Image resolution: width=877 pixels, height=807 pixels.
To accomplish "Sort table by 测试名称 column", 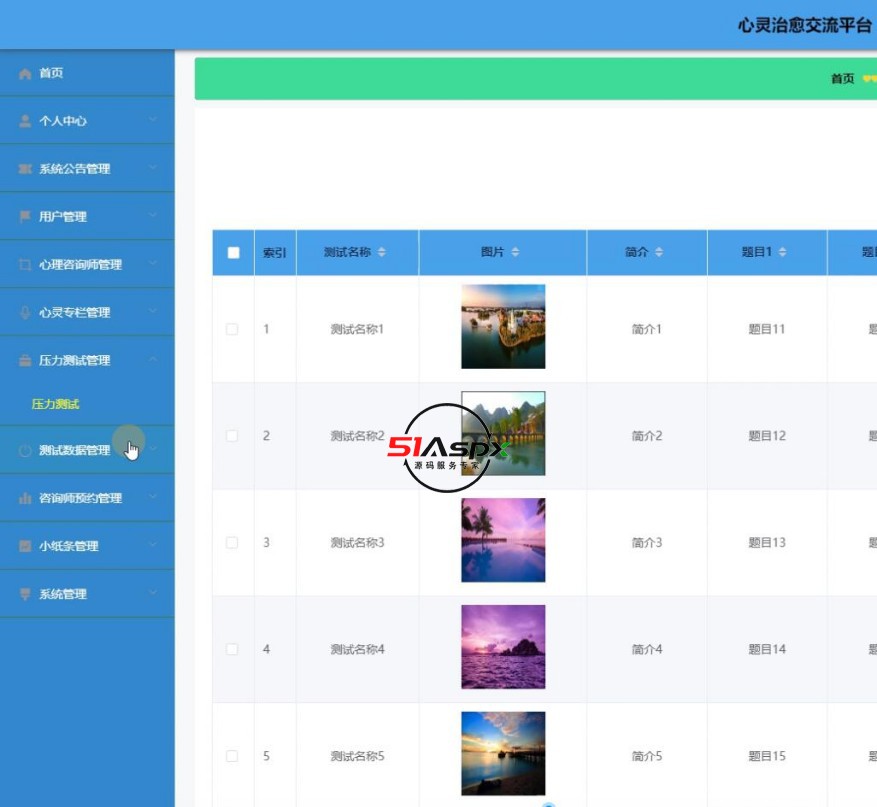I will click(x=382, y=253).
